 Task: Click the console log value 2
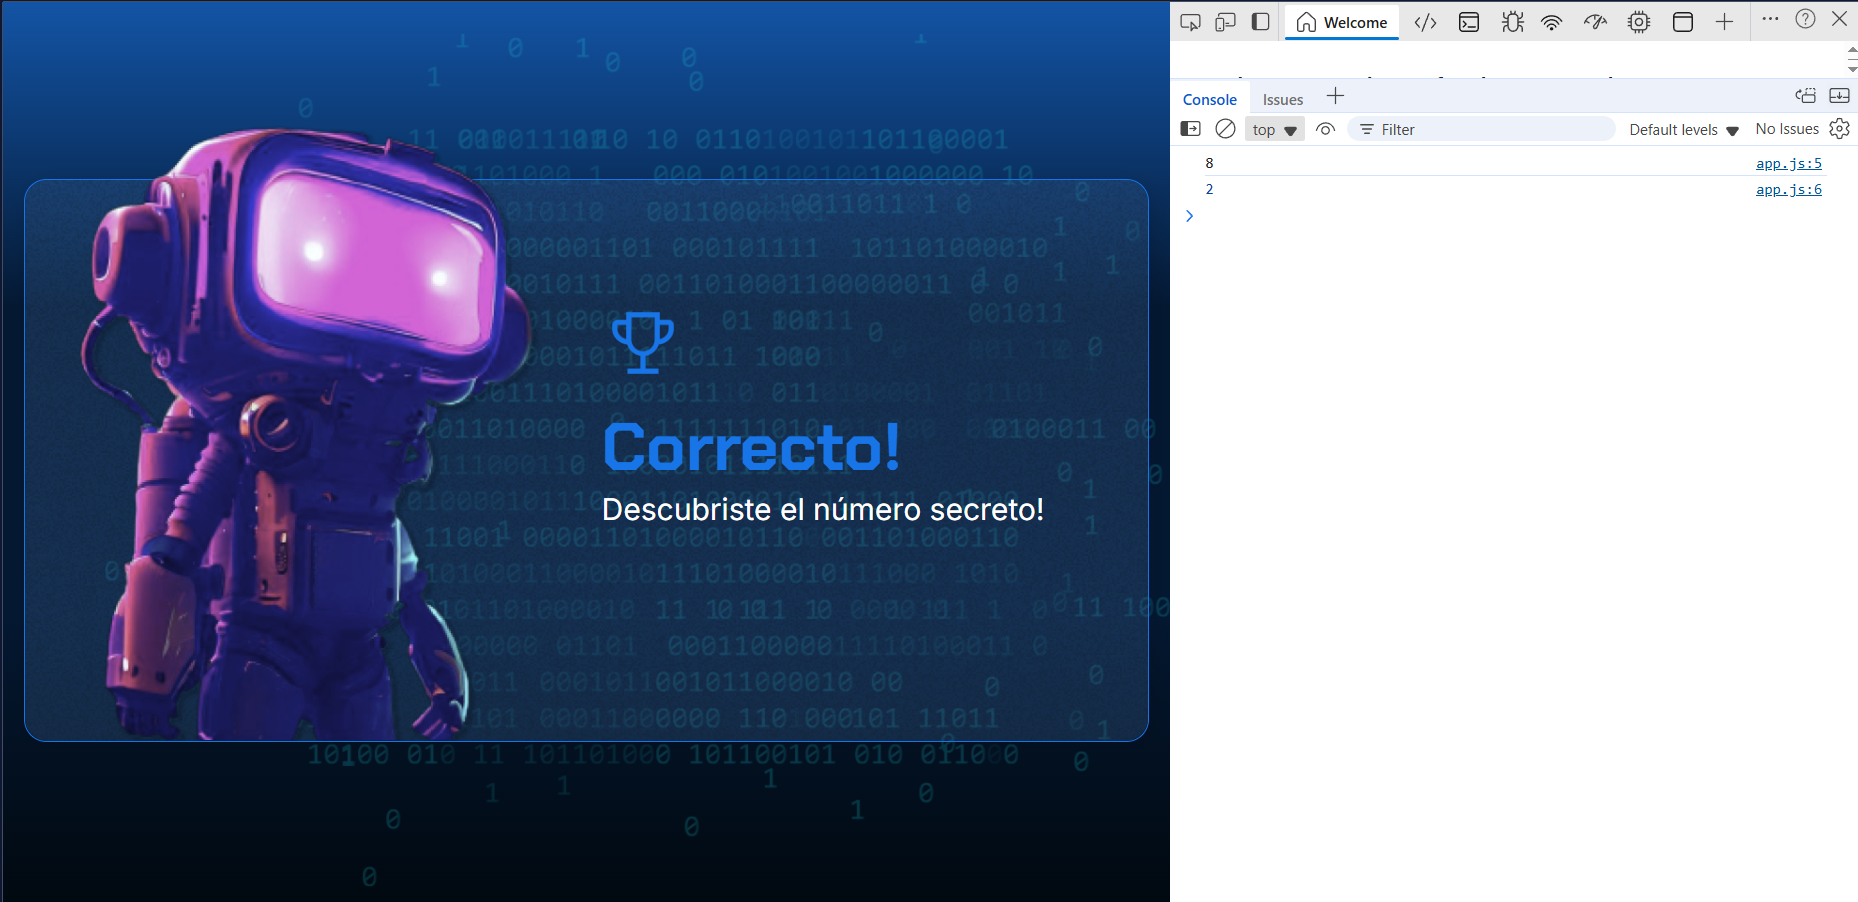point(1209,189)
